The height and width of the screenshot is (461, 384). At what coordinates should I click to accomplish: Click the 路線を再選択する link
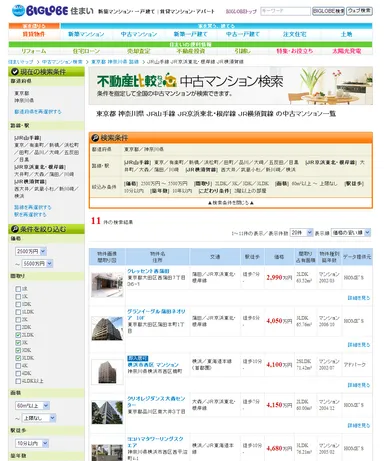point(33,207)
